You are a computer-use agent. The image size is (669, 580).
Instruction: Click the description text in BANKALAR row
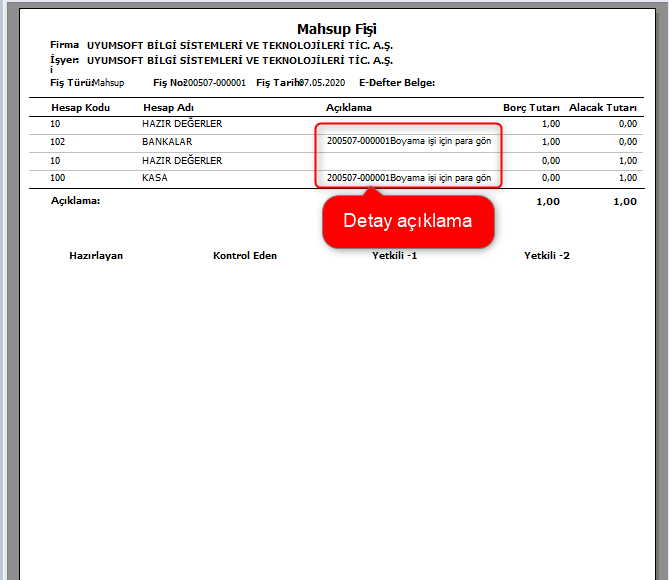point(408,141)
